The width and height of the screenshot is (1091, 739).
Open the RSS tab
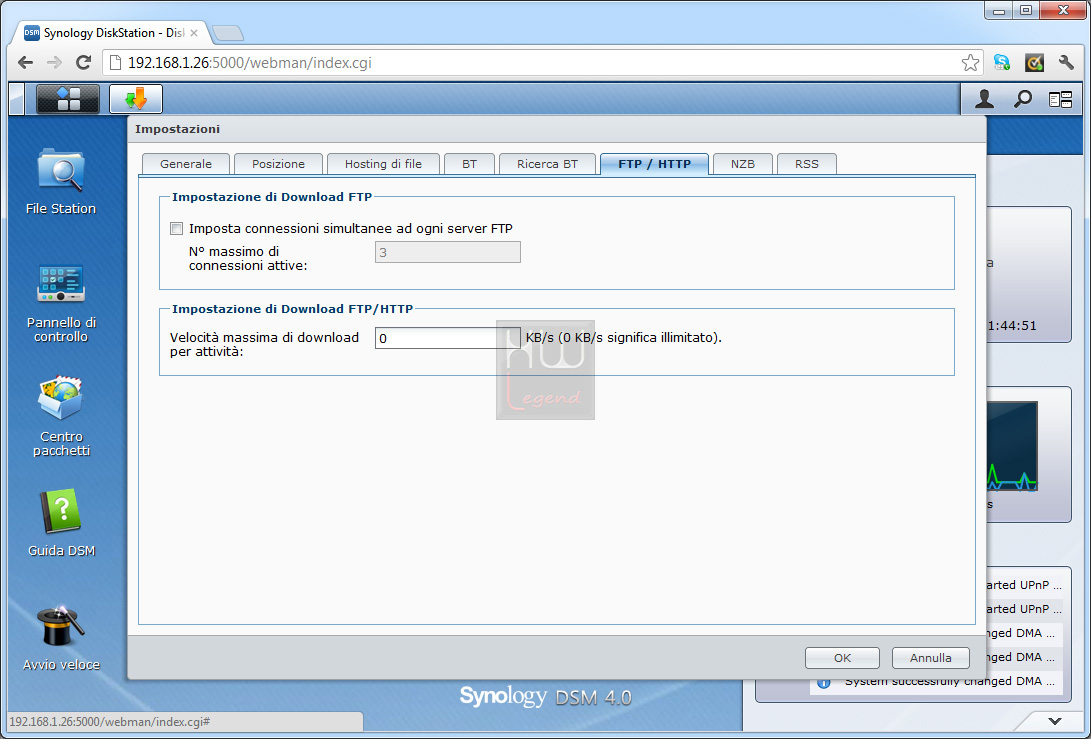(807, 164)
